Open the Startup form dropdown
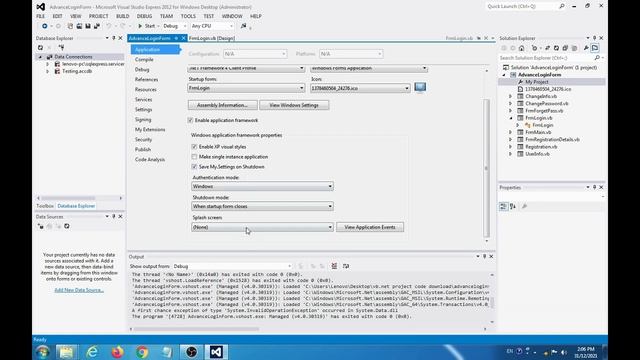 point(246,88)
